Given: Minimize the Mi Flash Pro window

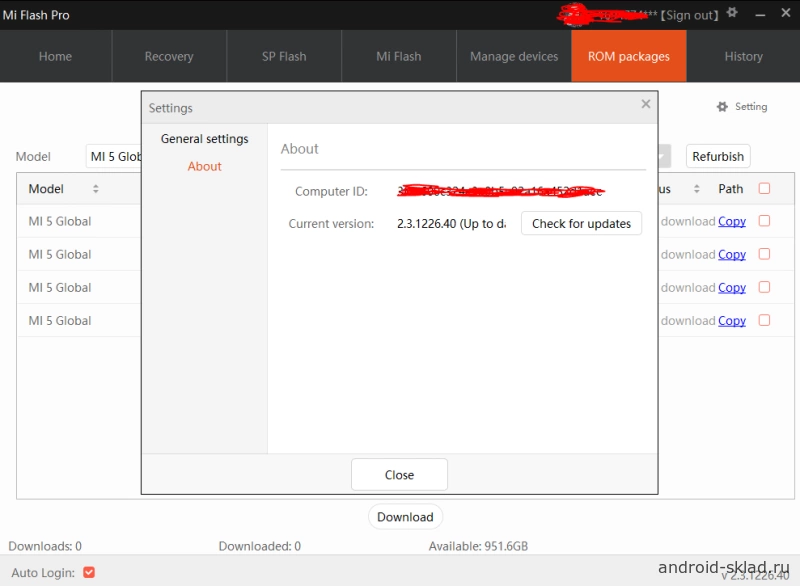Looking at the screenshot, I should pos(761,14).
